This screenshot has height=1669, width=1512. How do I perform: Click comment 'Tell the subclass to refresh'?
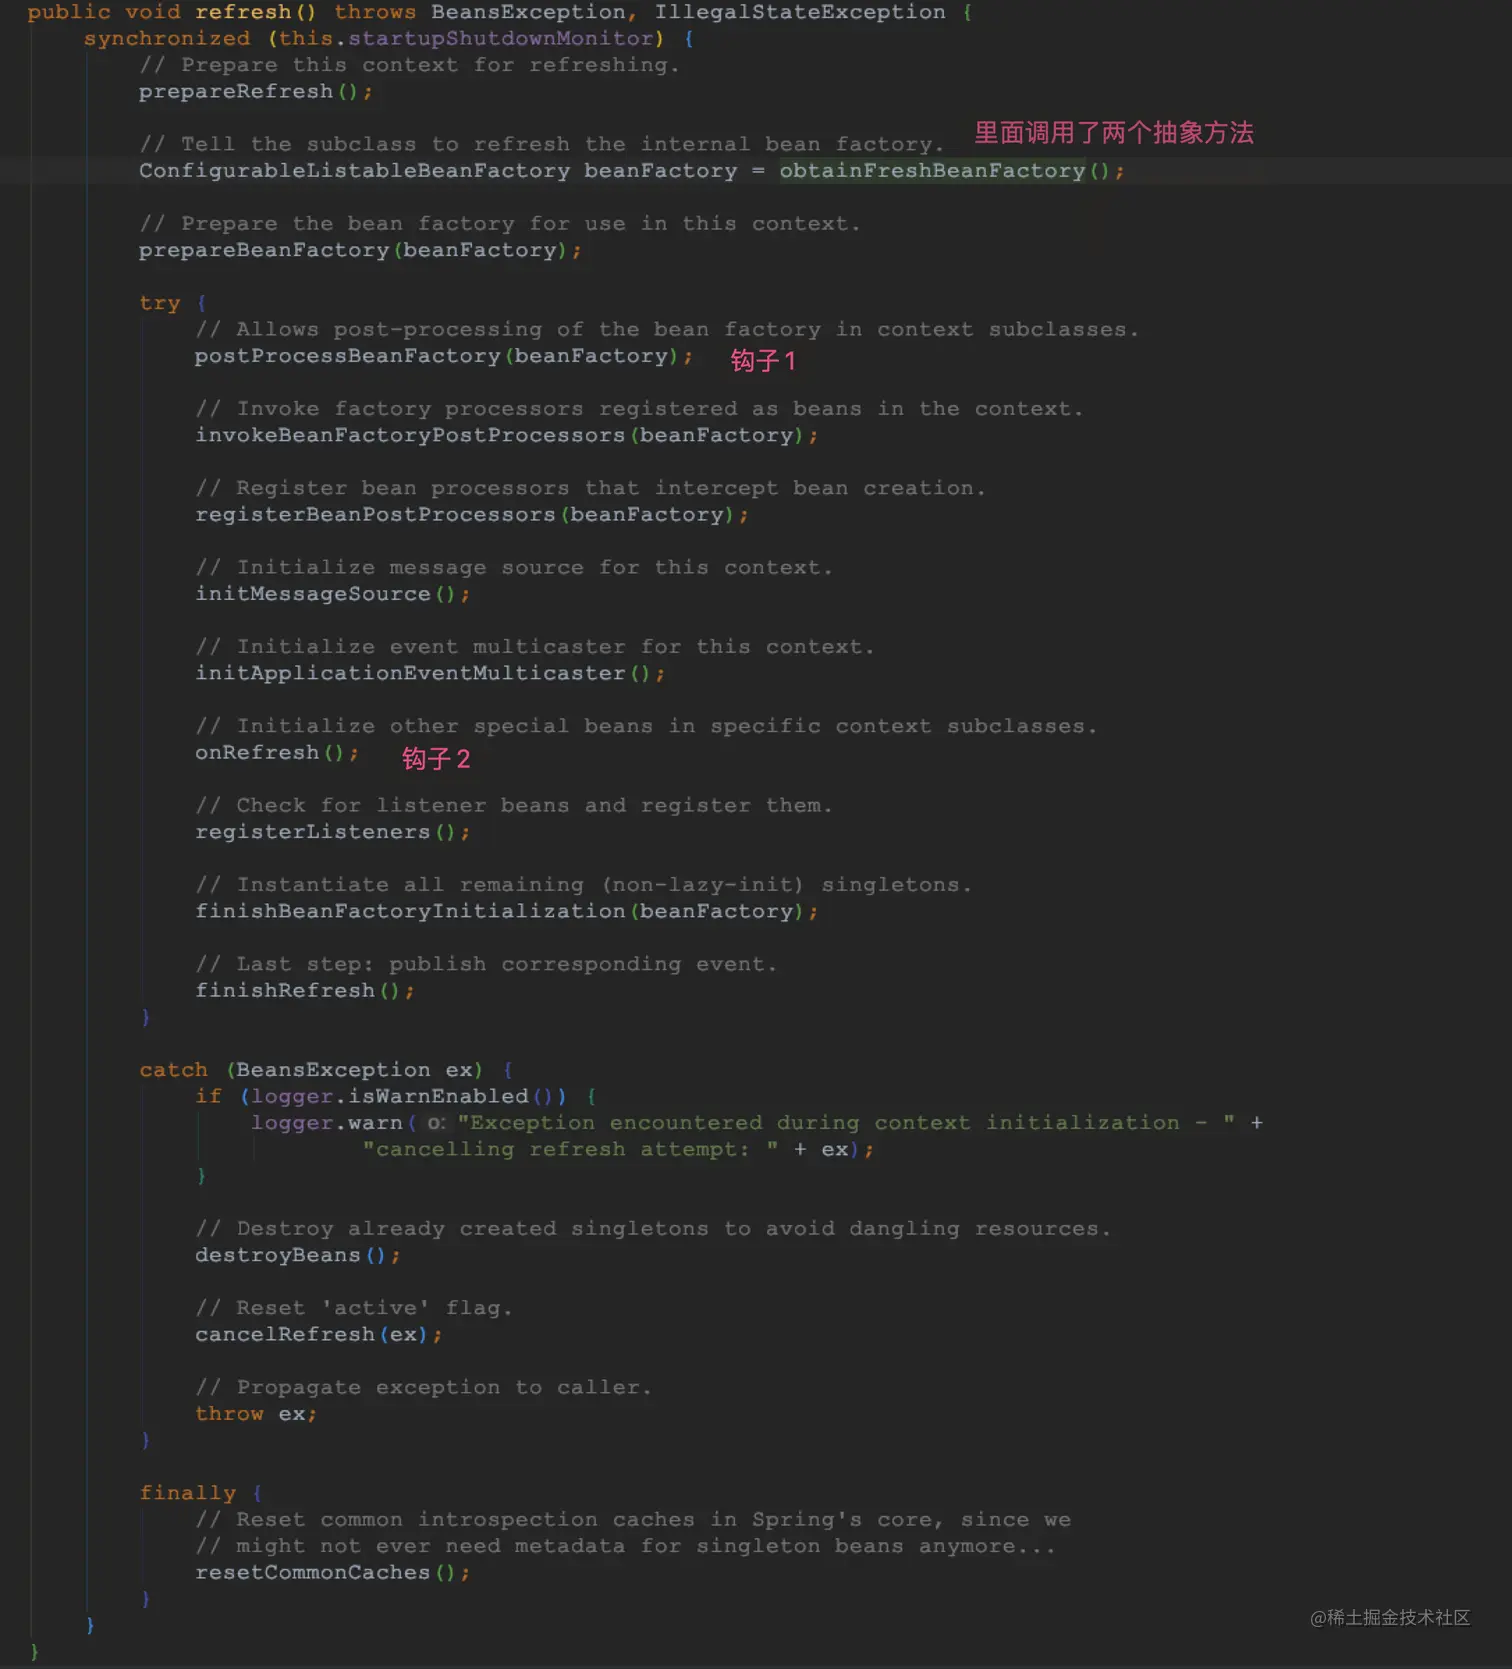[x=541, y=144]
